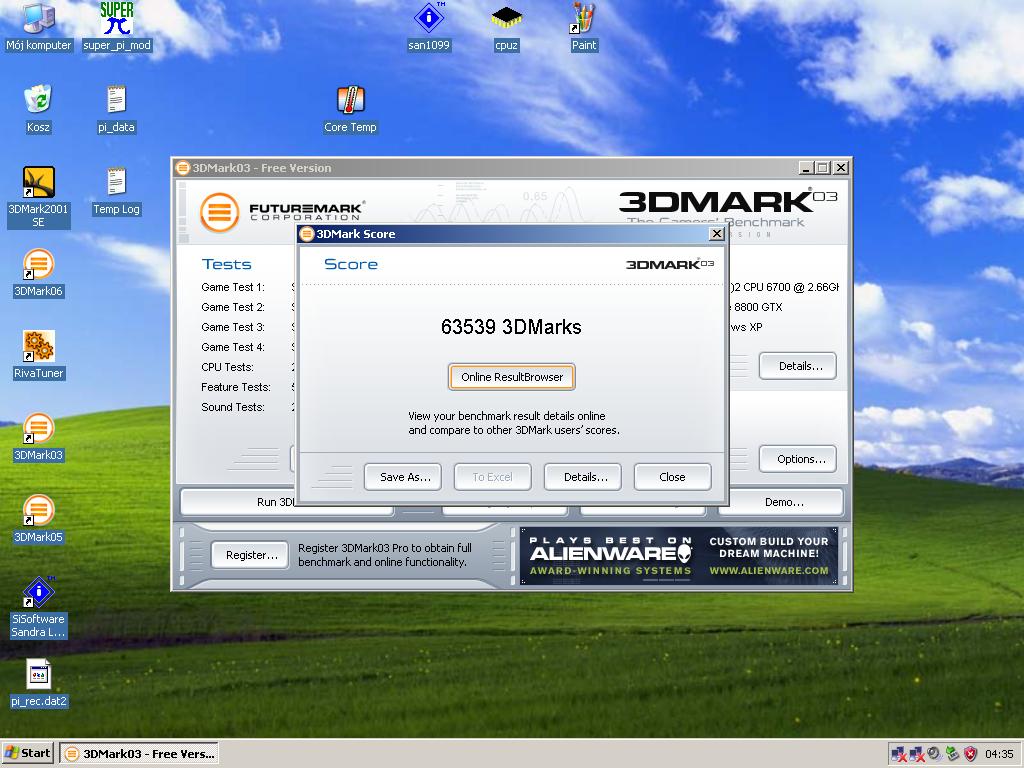Click Feature Tests label
The image size is (1024, 768).
(235, 387)
